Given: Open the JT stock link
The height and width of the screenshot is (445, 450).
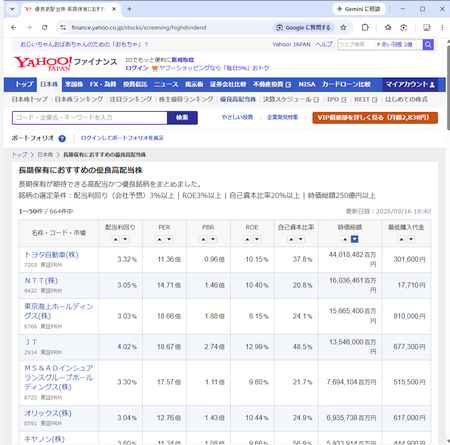Looking at the screenshot, I should (x=31, y=342).
